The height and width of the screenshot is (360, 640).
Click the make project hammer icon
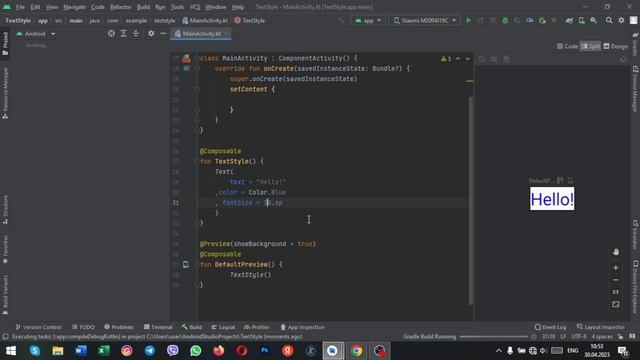click(341, 20)
